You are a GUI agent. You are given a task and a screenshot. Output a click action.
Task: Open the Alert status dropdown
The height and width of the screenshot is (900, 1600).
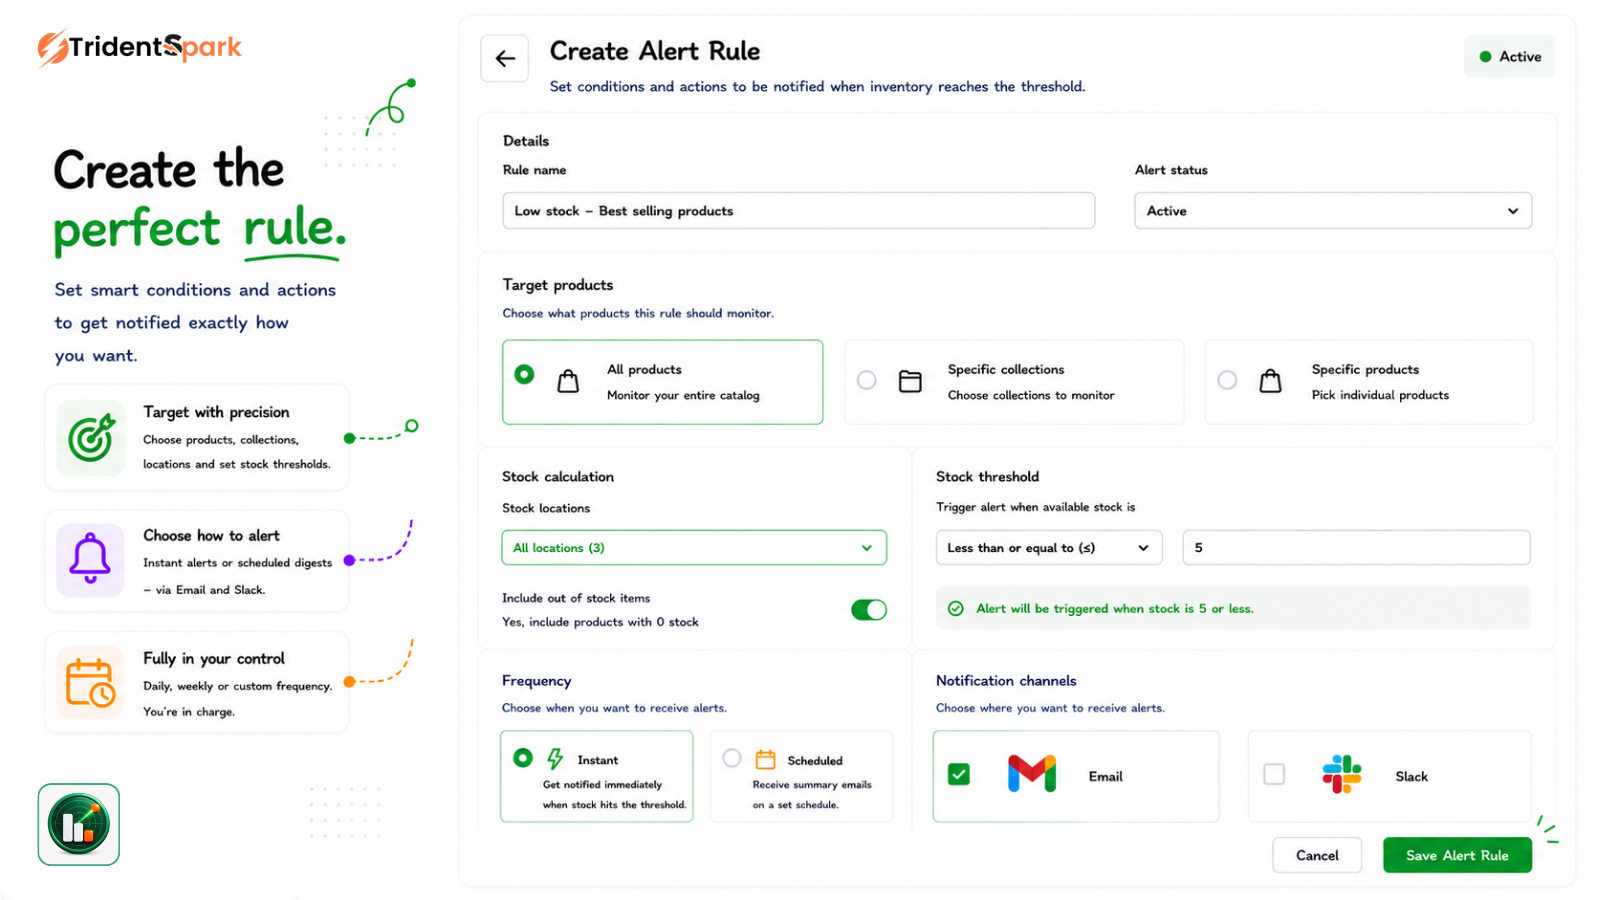(x=1333, y=211)
